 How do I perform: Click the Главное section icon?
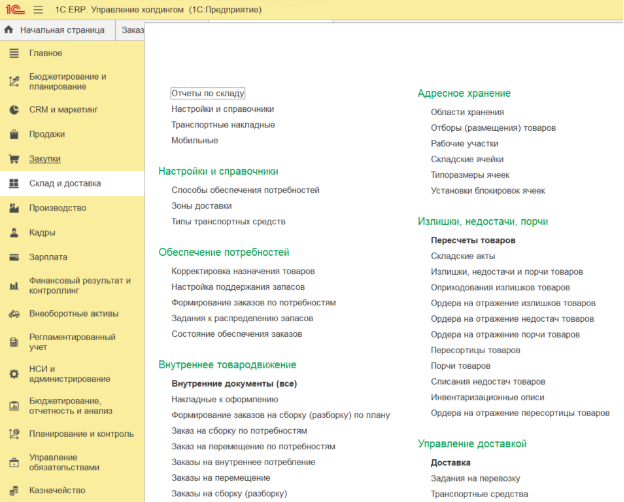coord(14,53)
